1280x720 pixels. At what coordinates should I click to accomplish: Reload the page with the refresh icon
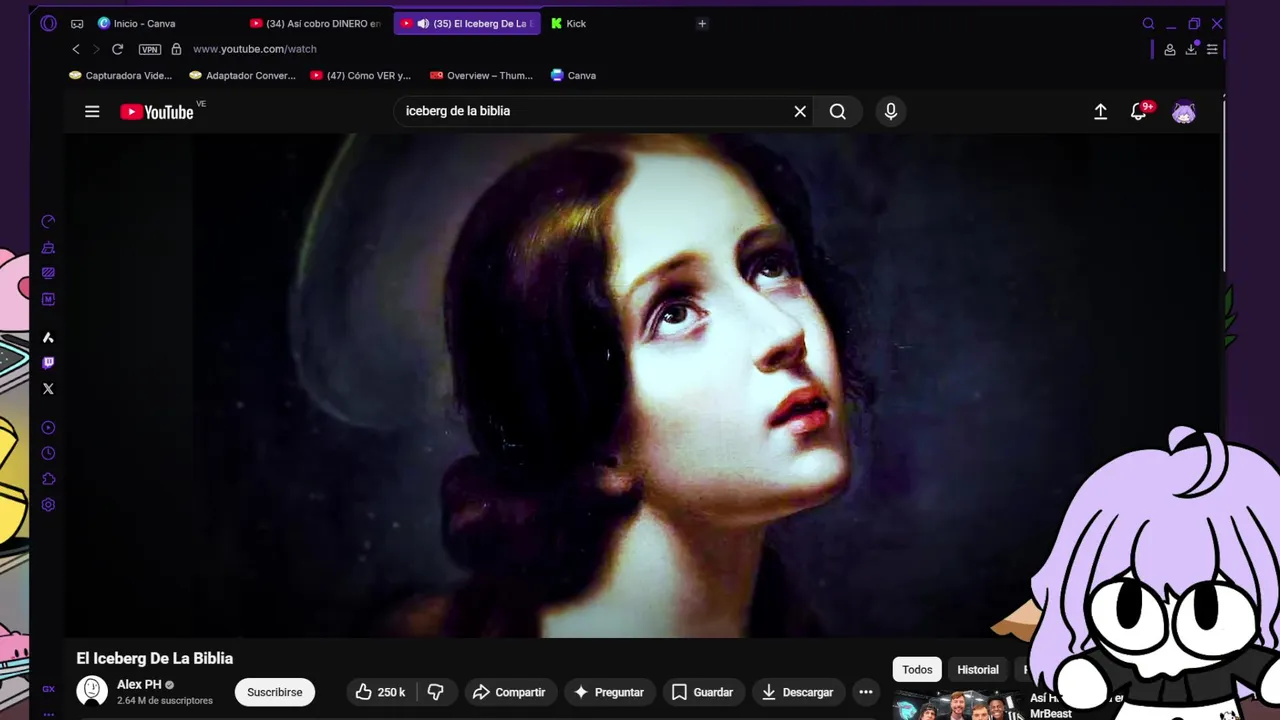pos(117,49)
